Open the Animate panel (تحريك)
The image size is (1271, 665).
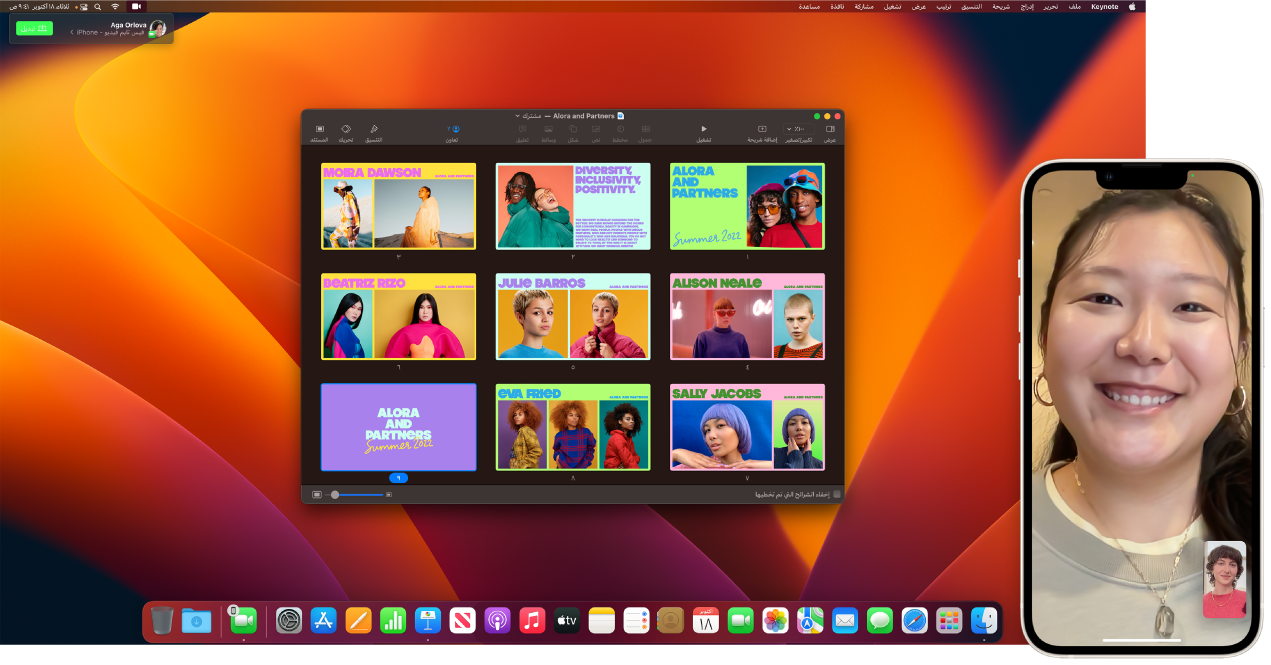[346, 131]
